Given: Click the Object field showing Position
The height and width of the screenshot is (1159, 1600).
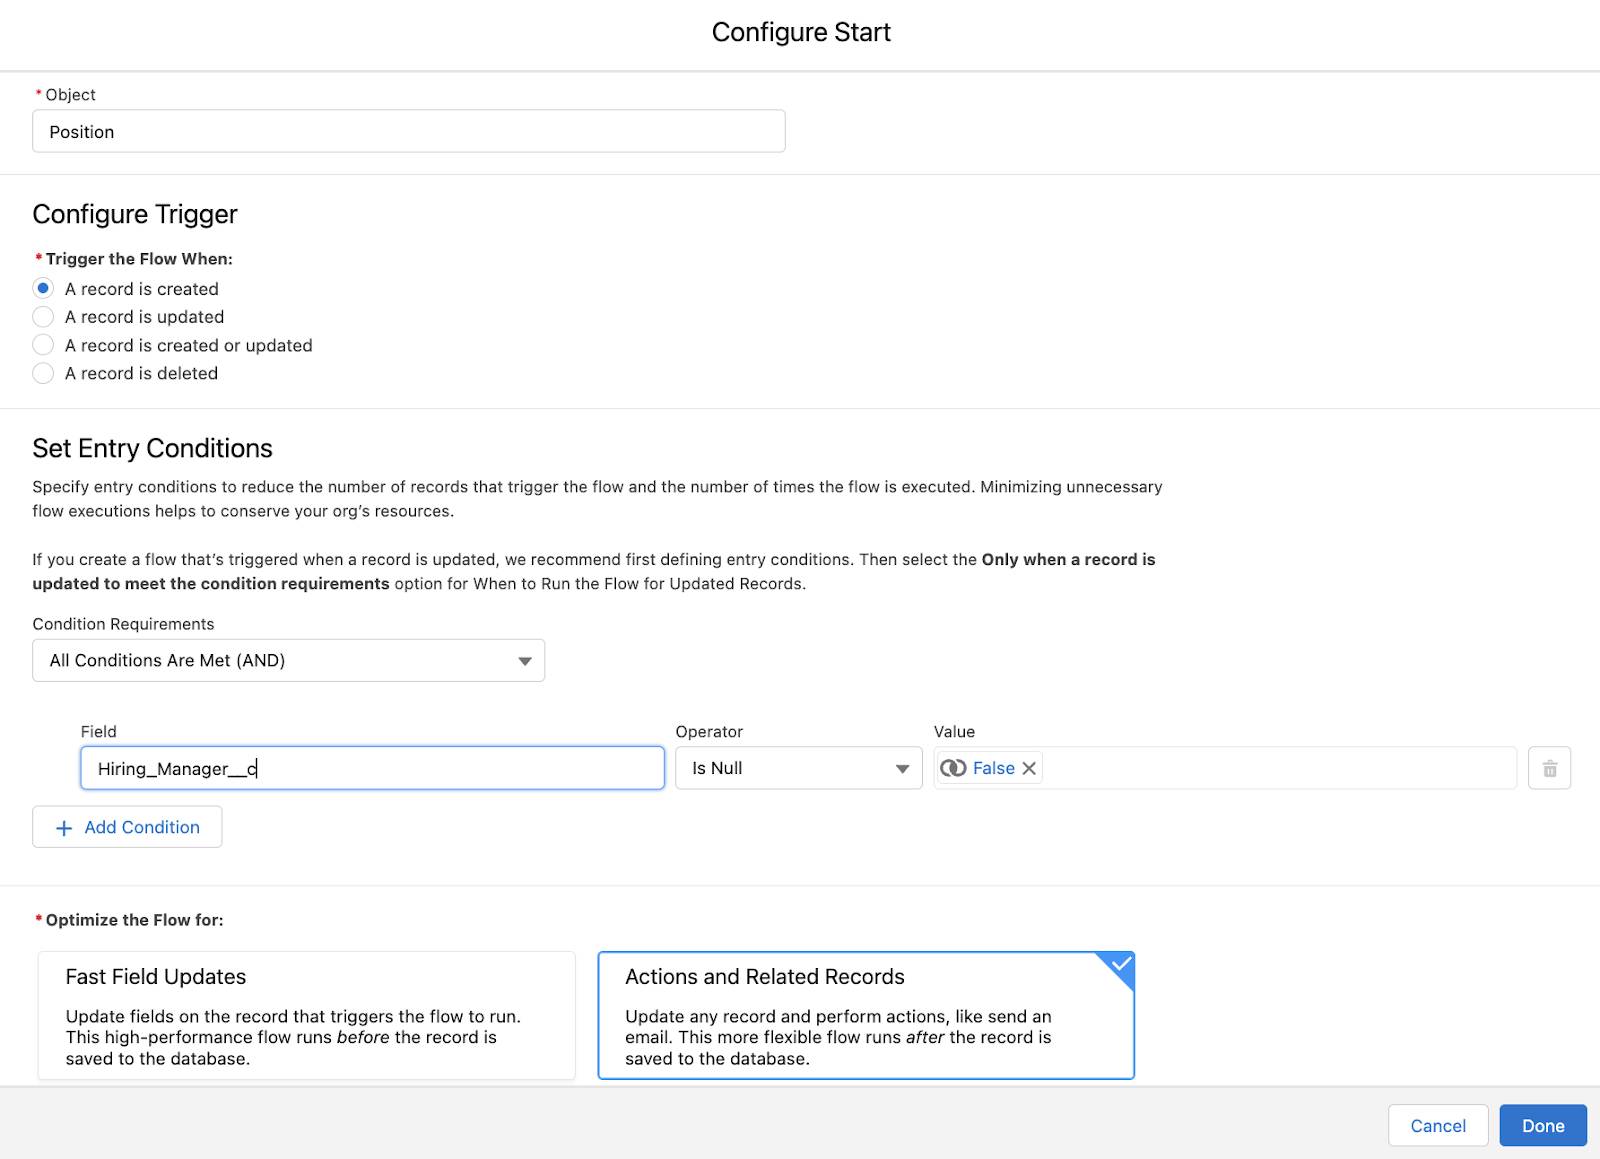Looking at the screenshot, I should pyautogui.click(x=408, y=131).
